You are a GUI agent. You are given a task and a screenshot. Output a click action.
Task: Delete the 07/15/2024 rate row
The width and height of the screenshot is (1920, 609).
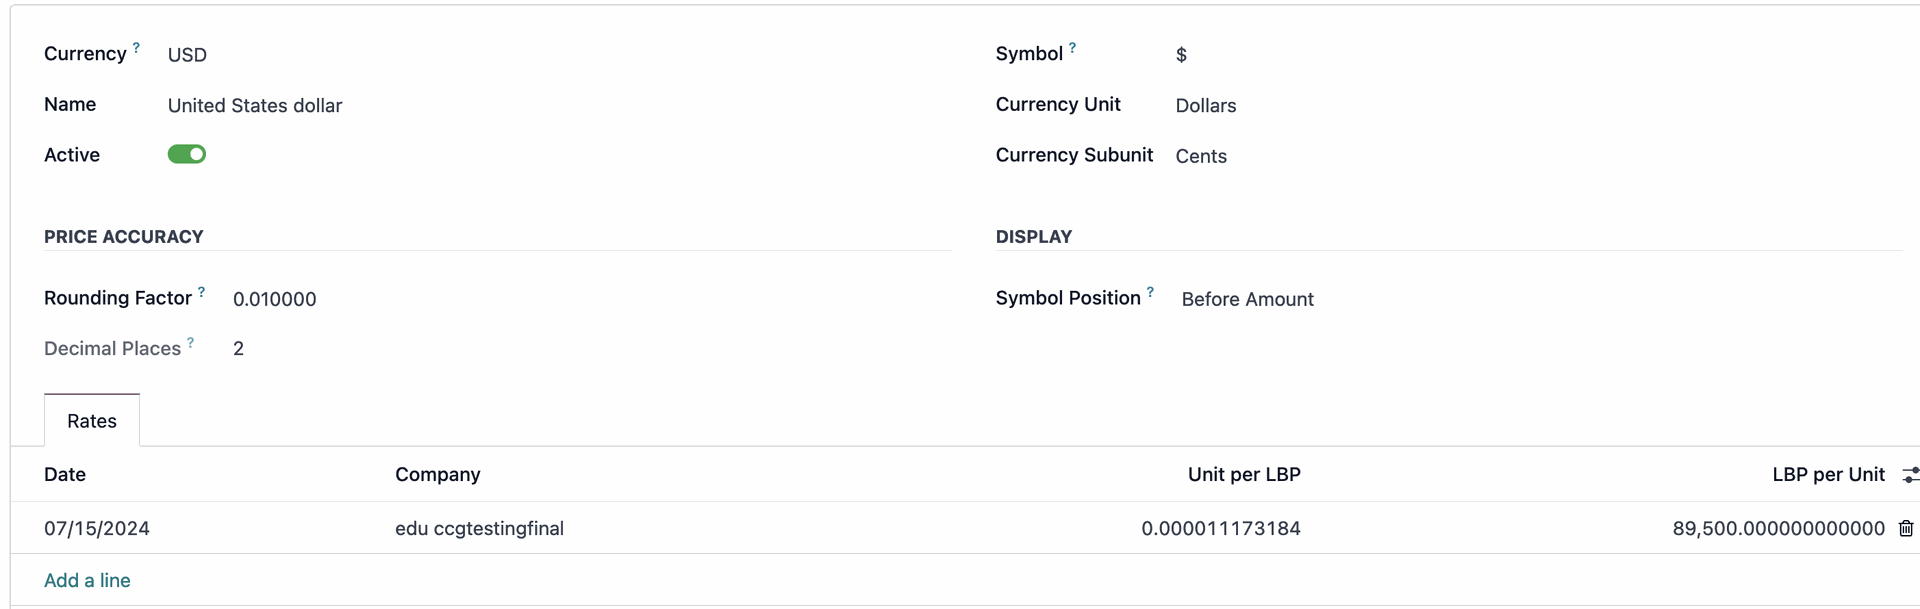coord(1906,529)
